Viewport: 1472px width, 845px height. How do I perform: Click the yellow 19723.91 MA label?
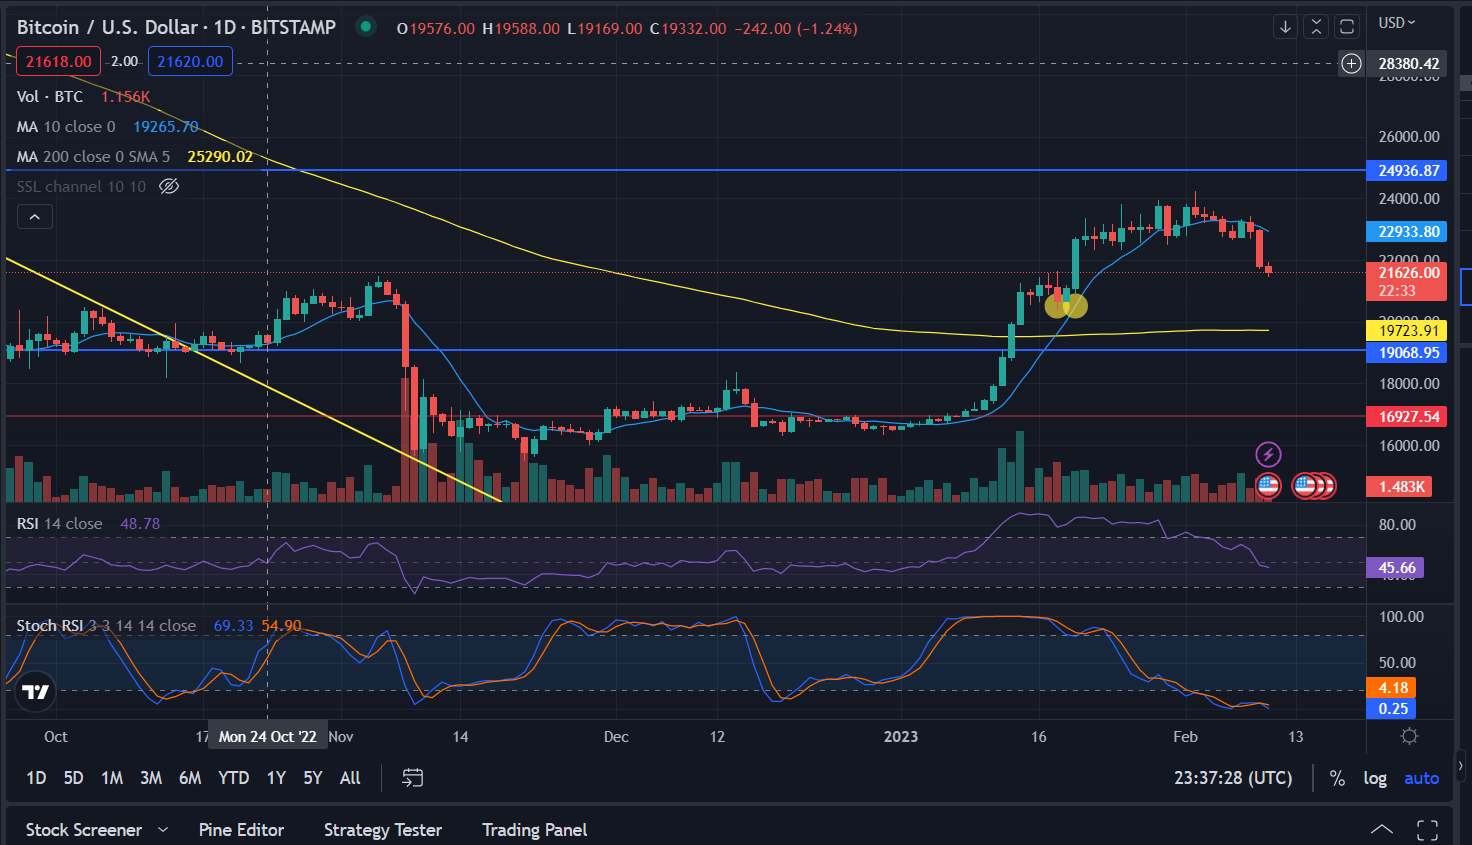click(1407, 331)
